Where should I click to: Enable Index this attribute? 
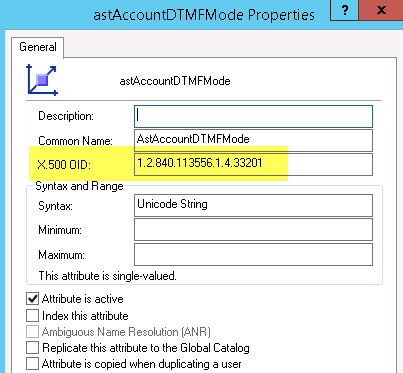pos(32,315)
